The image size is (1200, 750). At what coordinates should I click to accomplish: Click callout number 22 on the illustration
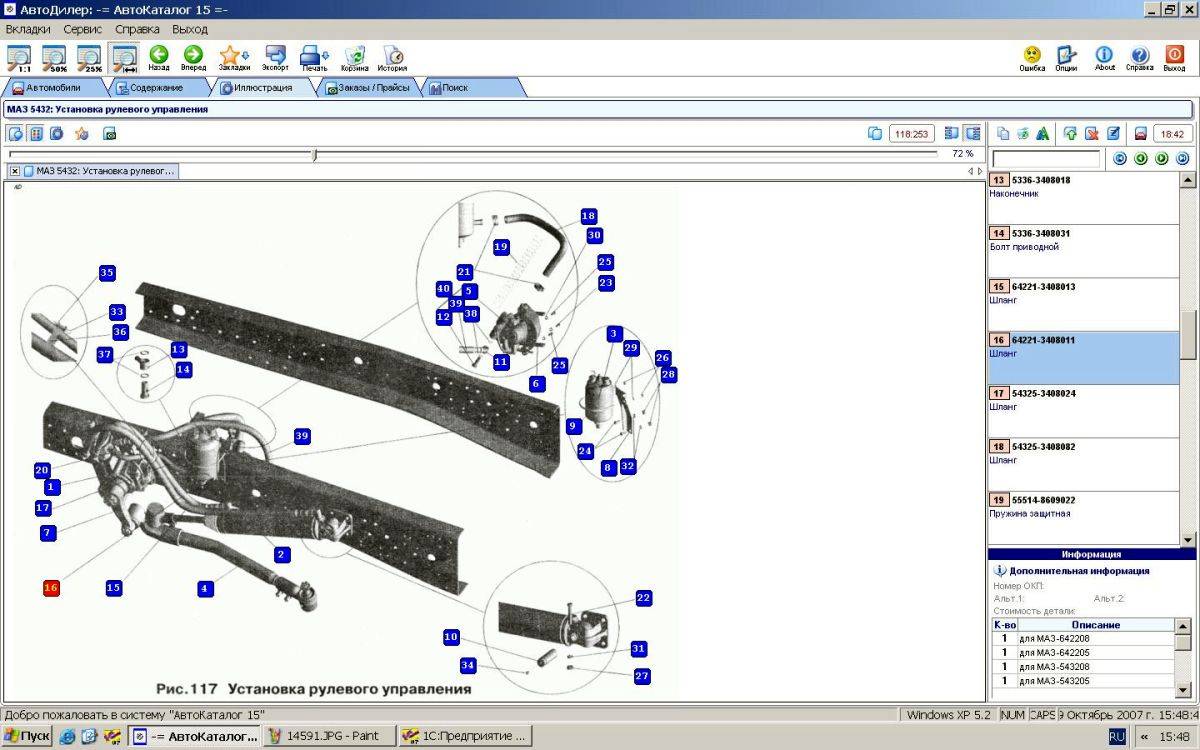coord(643,598)
